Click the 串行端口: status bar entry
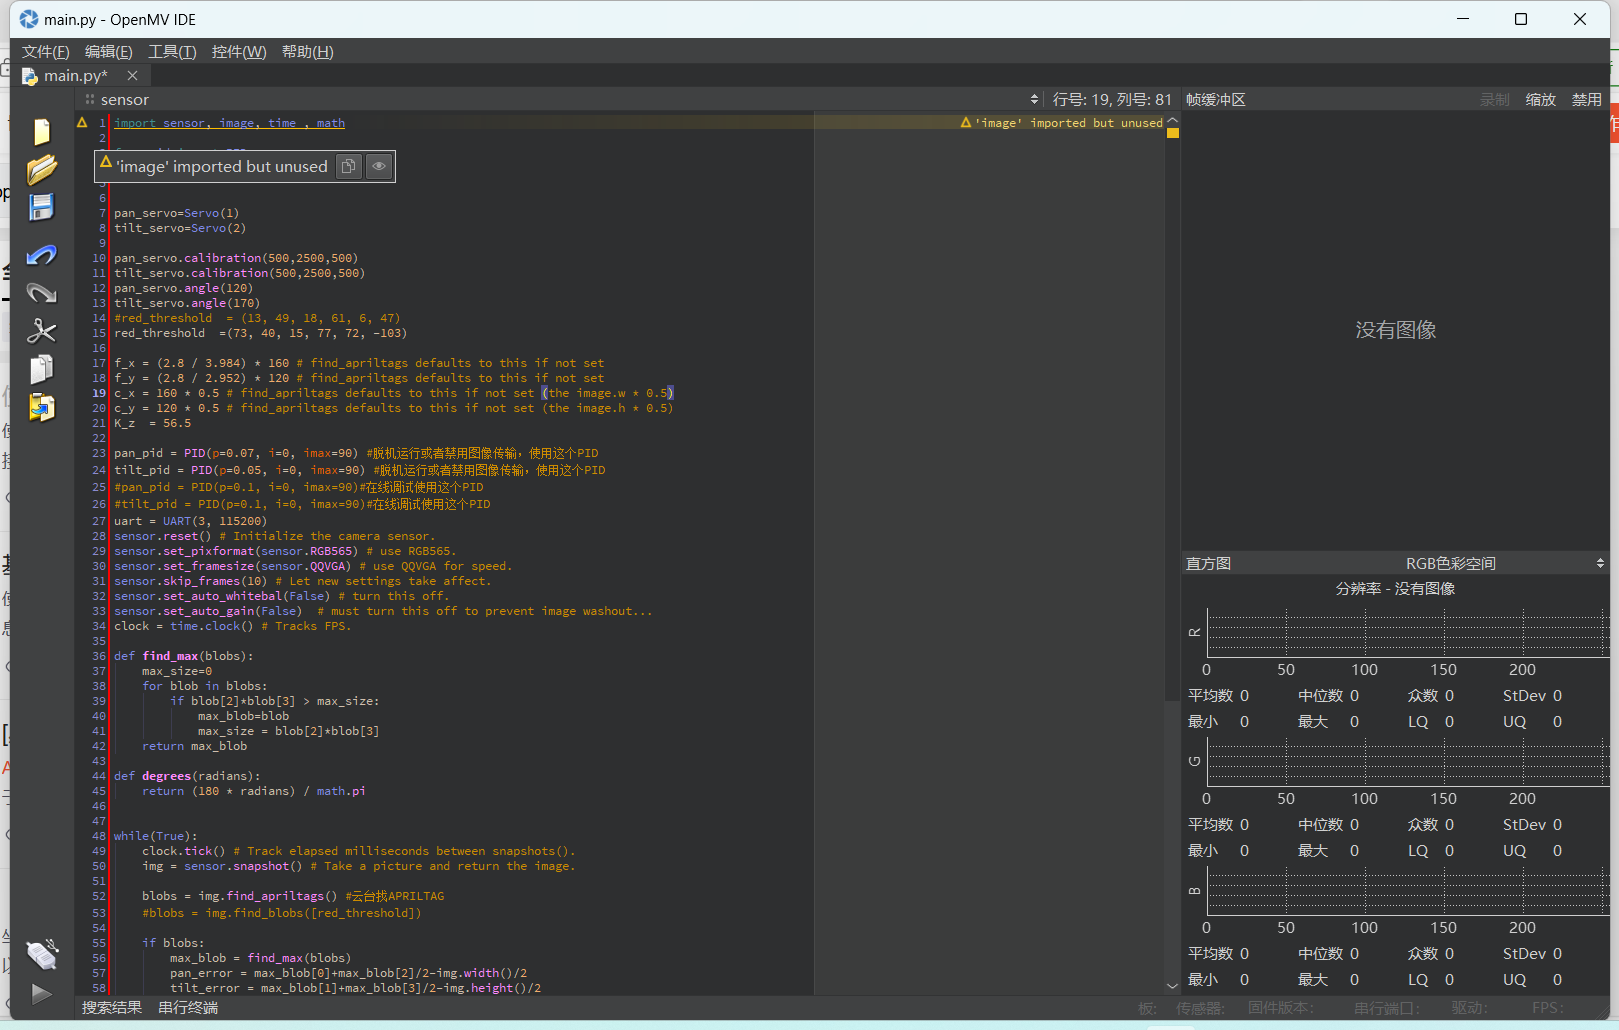 pos(1386,1008)
